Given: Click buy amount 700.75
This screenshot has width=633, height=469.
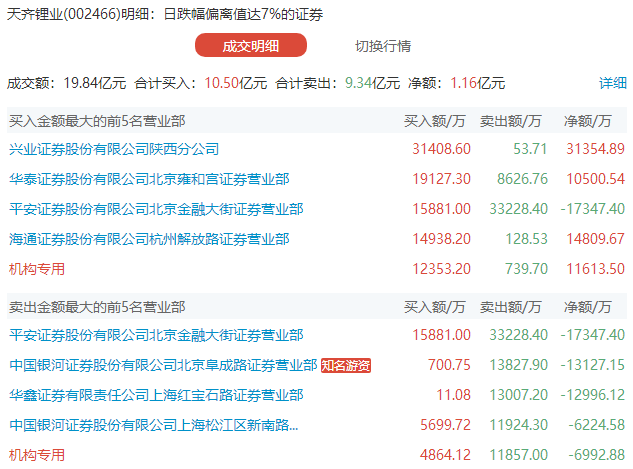Looking at the screenshot, I should (x=449, y=365).
